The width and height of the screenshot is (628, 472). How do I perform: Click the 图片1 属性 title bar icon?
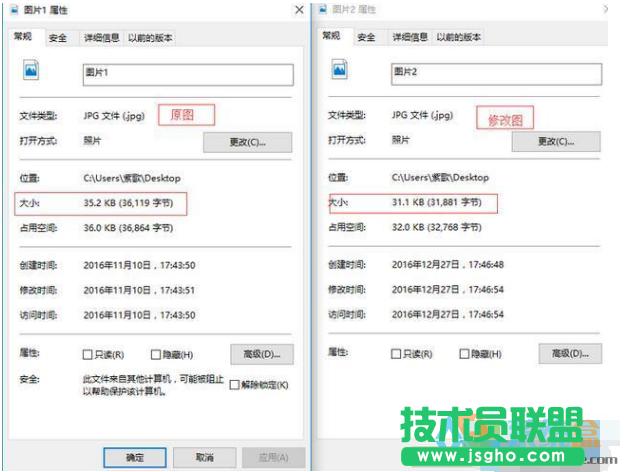tap(14, 10)
